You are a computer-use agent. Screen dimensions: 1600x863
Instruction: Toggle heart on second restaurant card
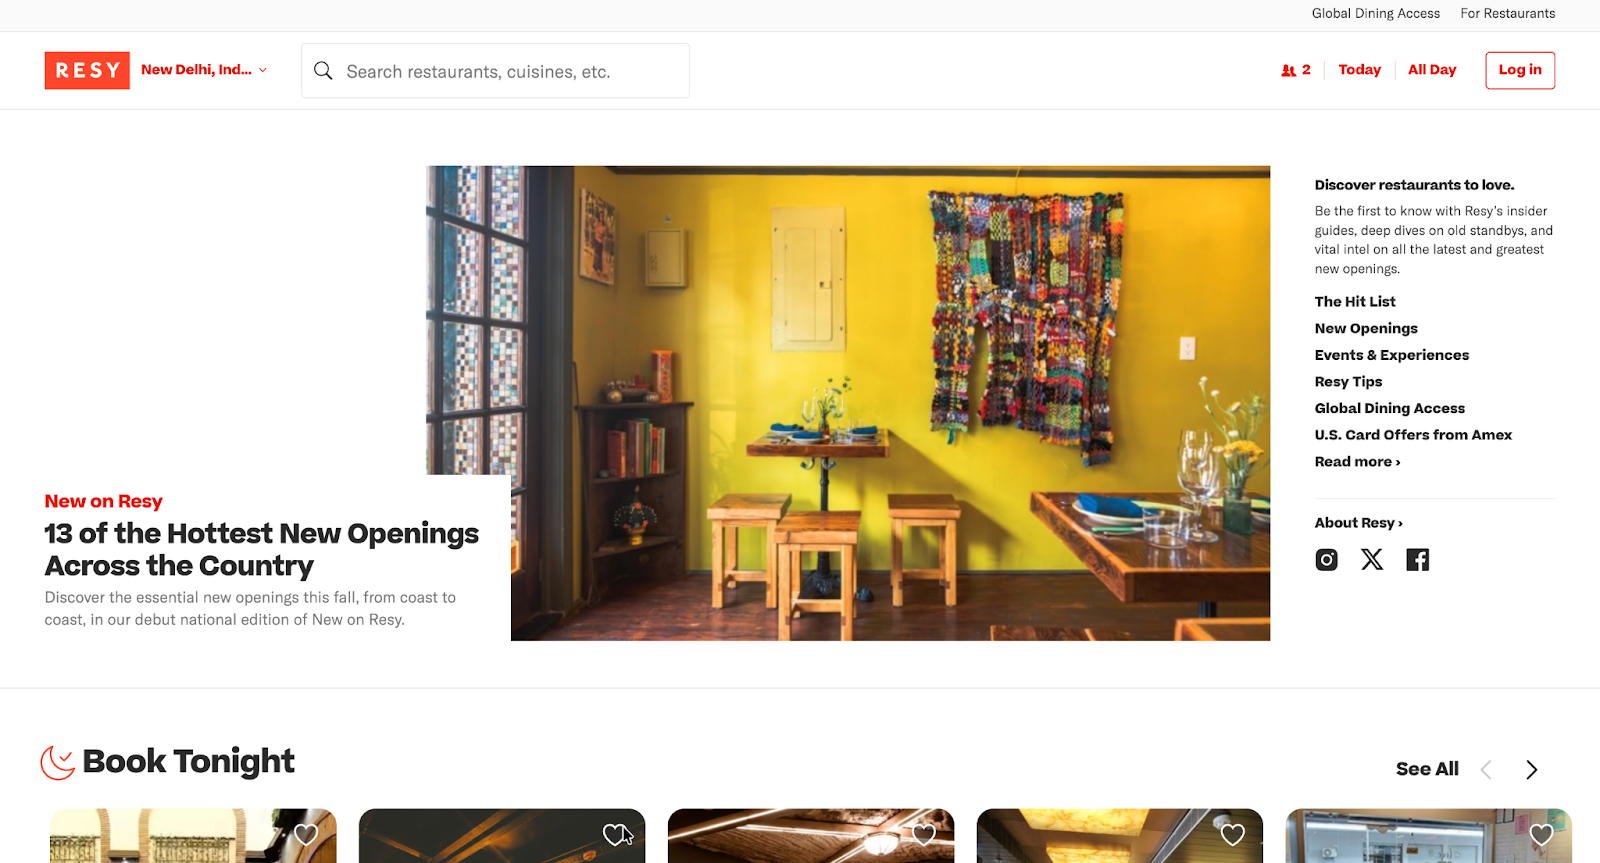click(615, 834)
